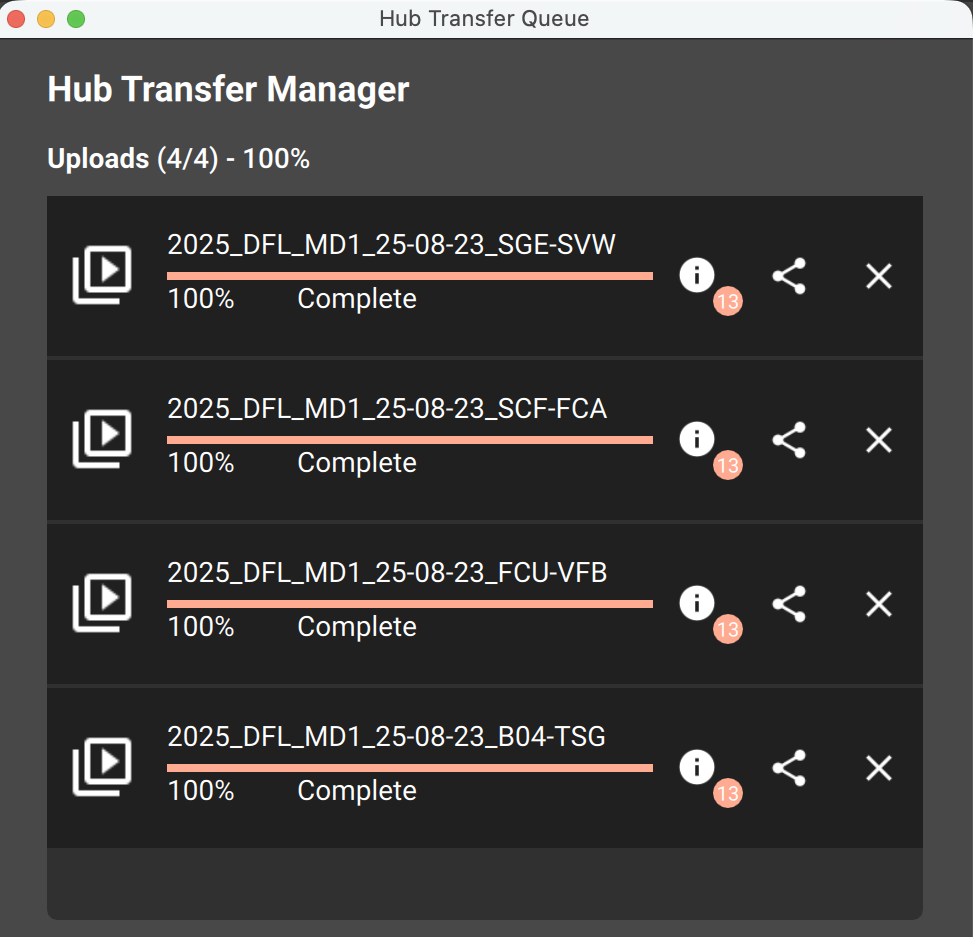
Task: Remove FCU-VFB upload from the queue
Action: (879, 604)
